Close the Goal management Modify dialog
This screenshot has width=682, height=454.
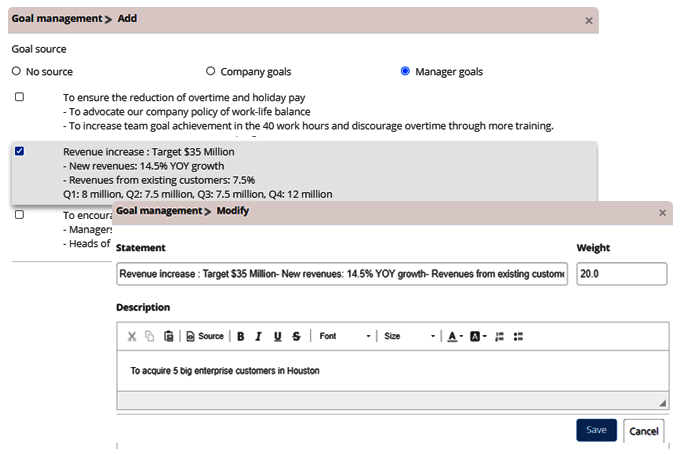click(662, 213)
